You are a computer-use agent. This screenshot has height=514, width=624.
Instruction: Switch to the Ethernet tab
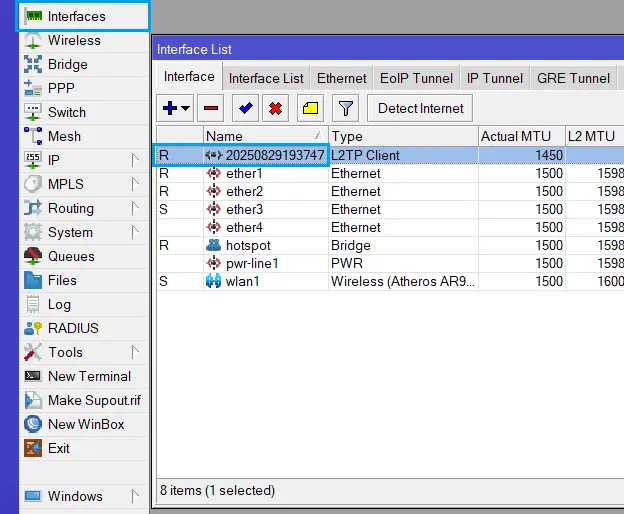click(341, 78)
